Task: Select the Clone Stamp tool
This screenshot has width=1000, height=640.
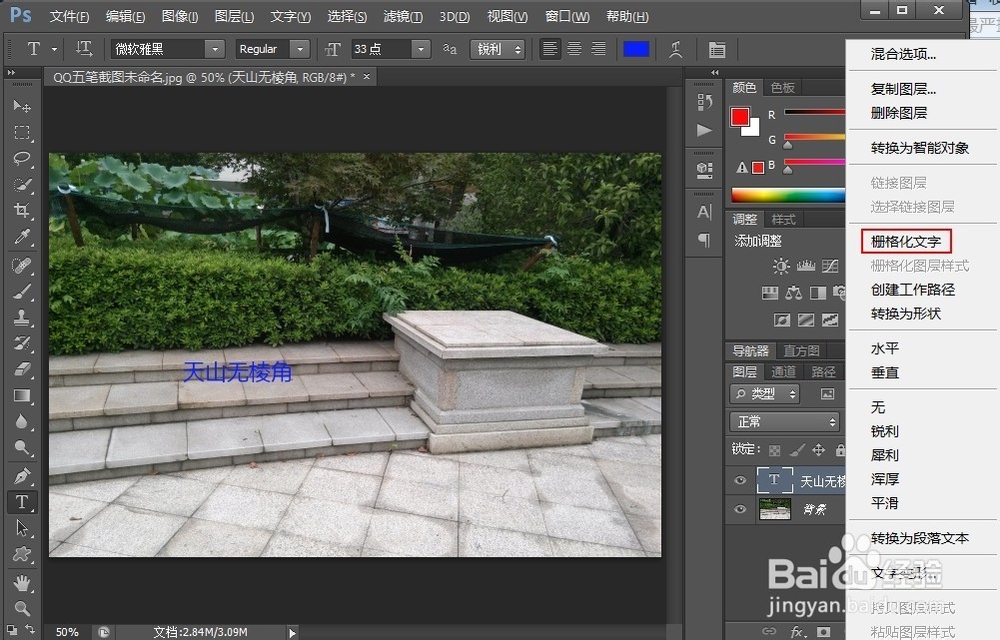Action: coord(22,317)
